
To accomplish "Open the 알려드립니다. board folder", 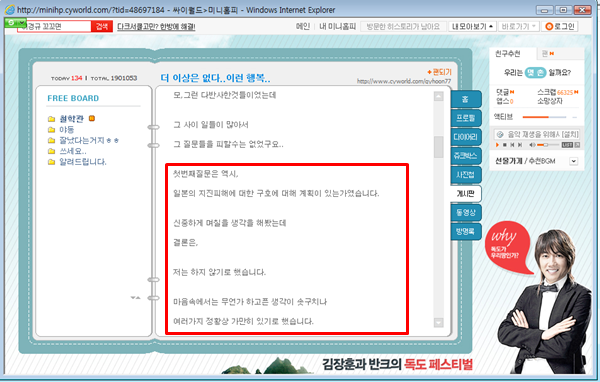I will click(x=83, y=162).
